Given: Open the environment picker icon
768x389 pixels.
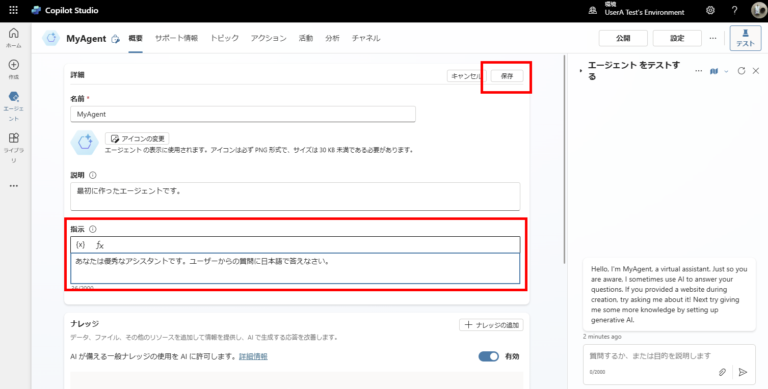Looking at the screenshot, I should coord(593,10).
